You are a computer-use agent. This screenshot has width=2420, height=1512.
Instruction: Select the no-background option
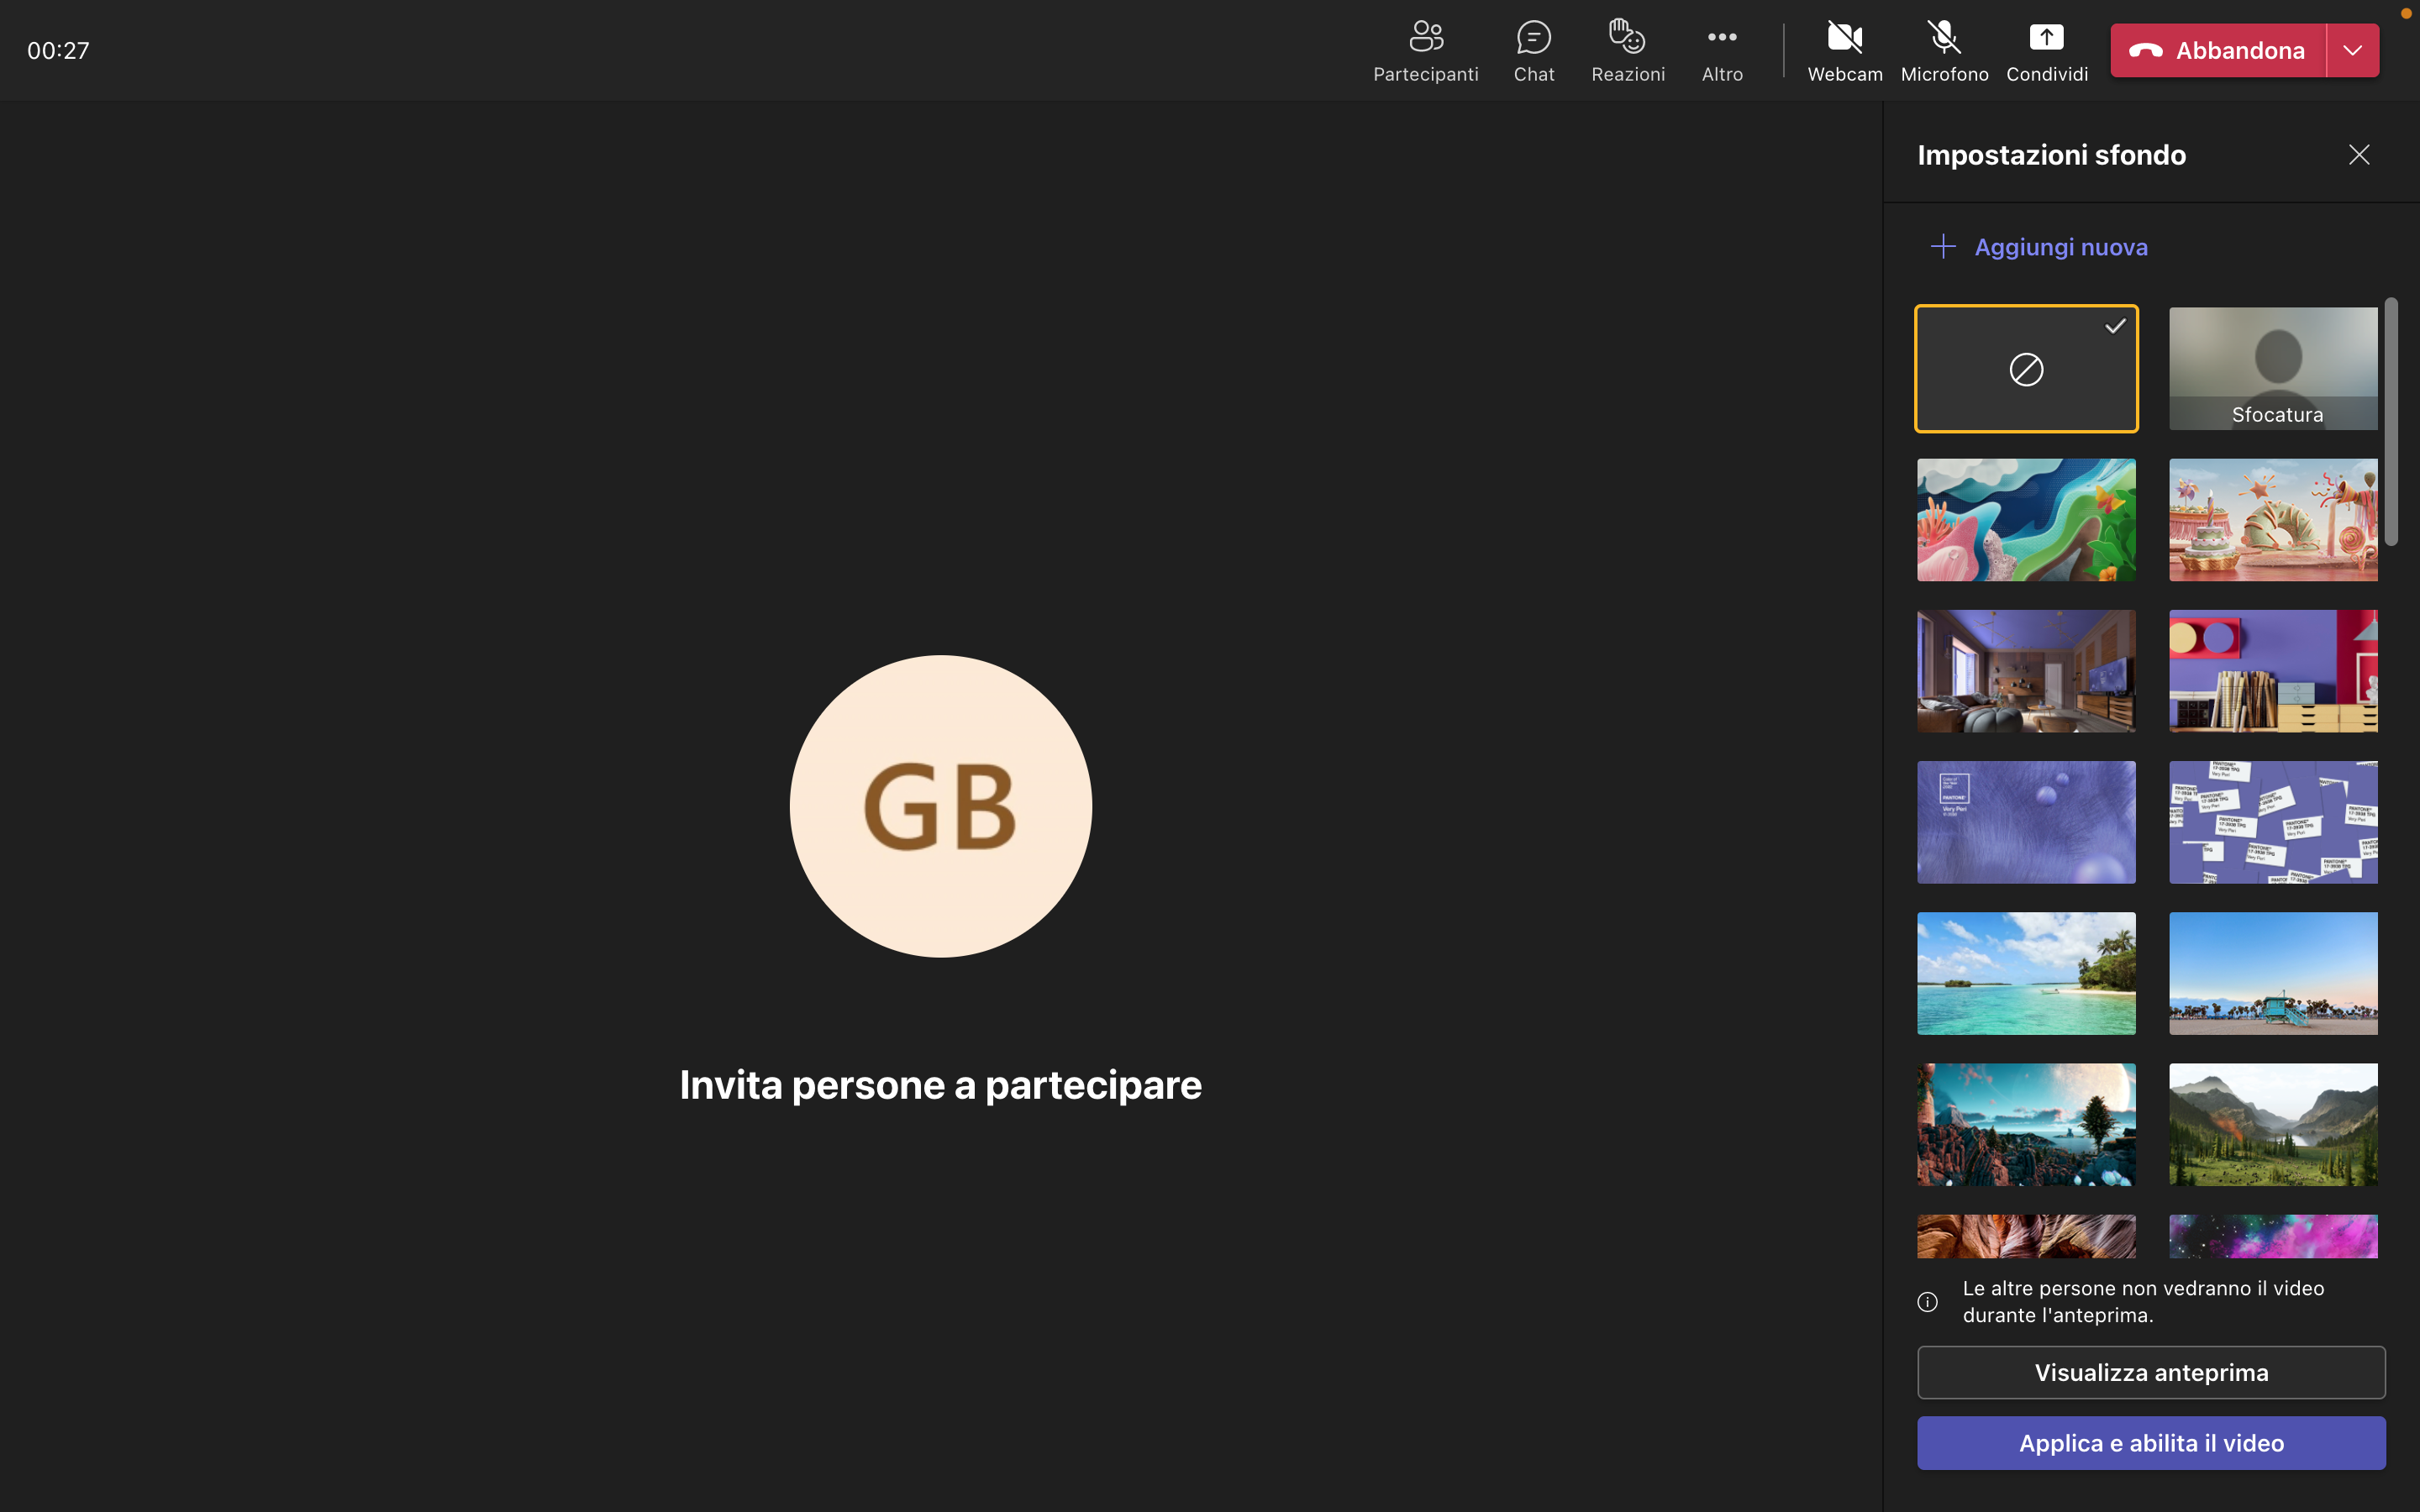(x=2025, y=369)
